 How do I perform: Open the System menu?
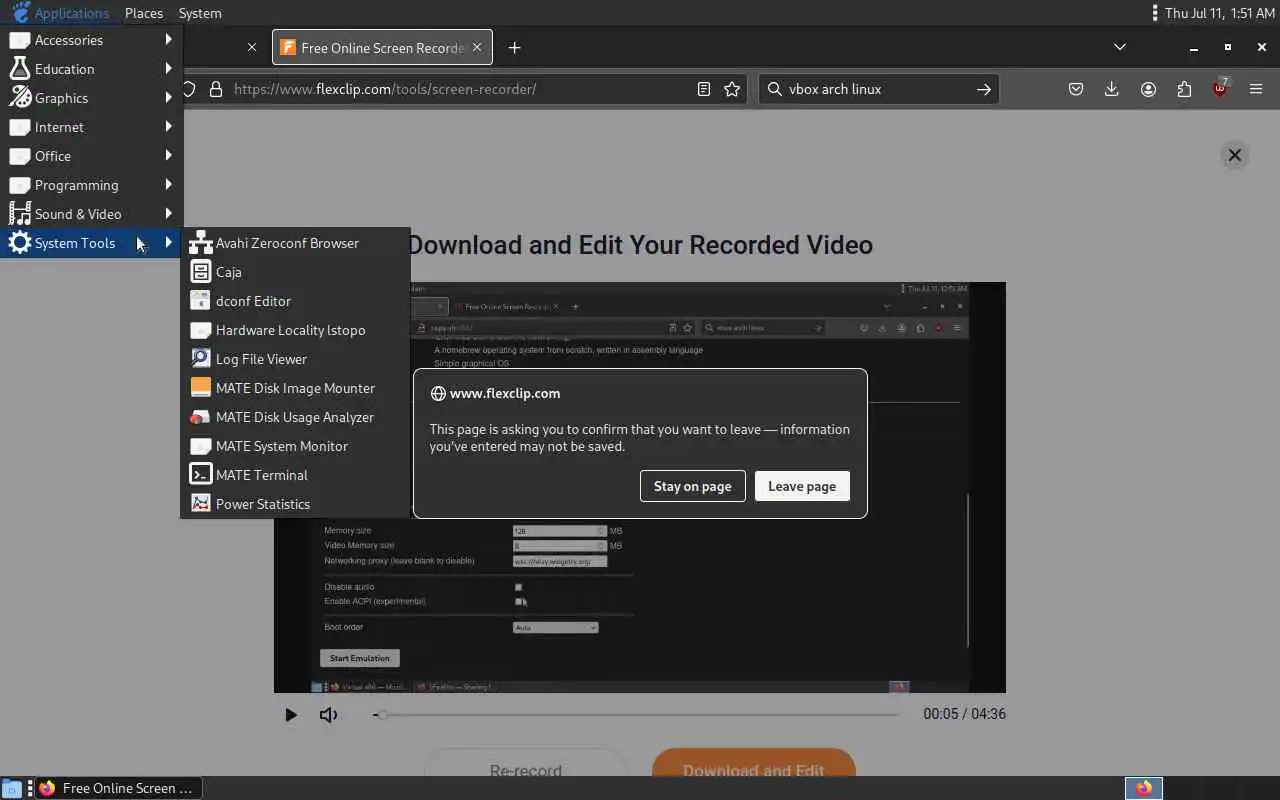pyautogui.click(x=200, y=13)
